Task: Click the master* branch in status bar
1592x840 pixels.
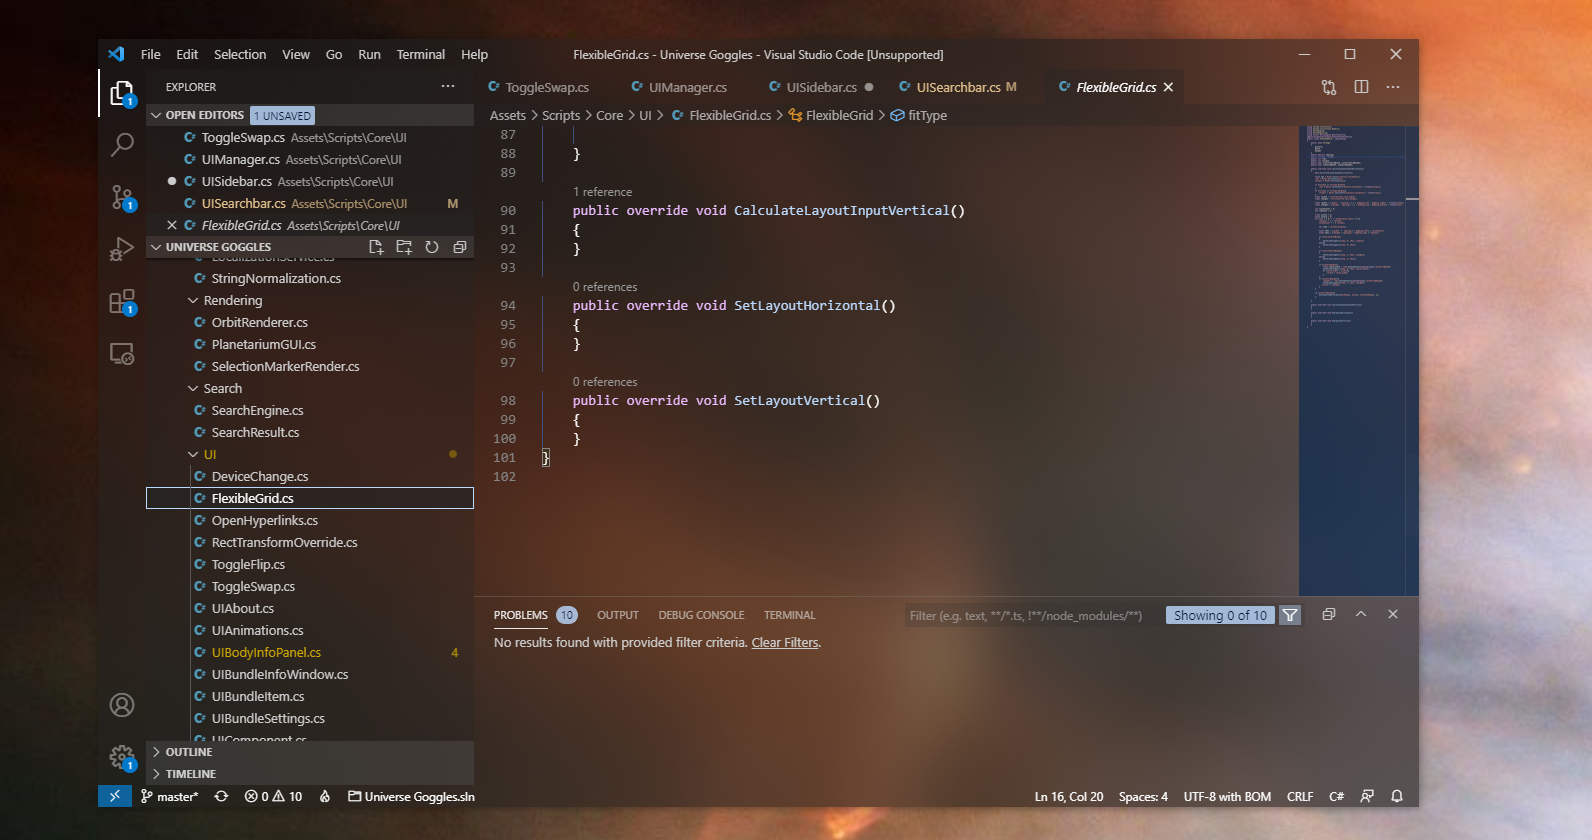Action: (x=169, y=797)
